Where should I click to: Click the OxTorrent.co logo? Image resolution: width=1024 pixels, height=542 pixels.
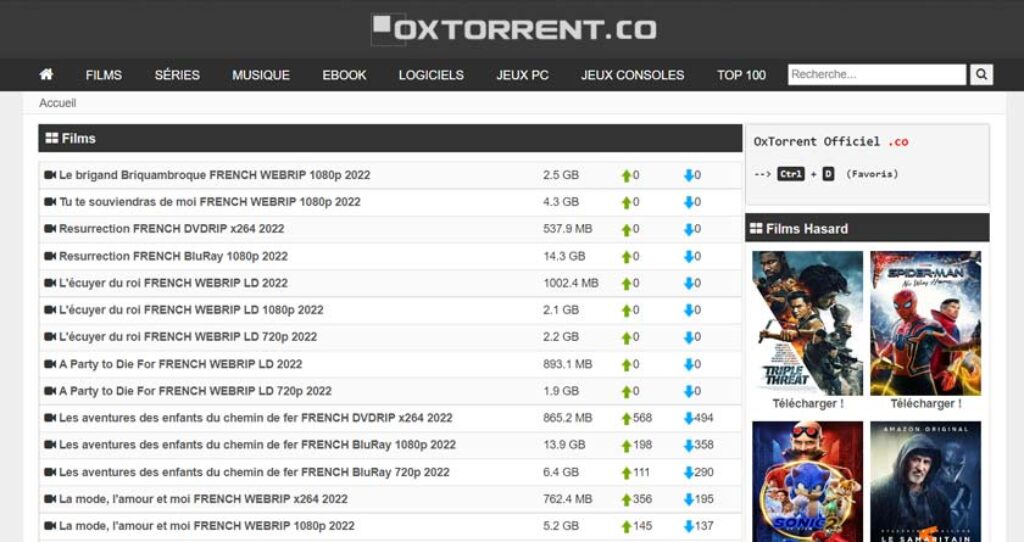pos(513,29)
